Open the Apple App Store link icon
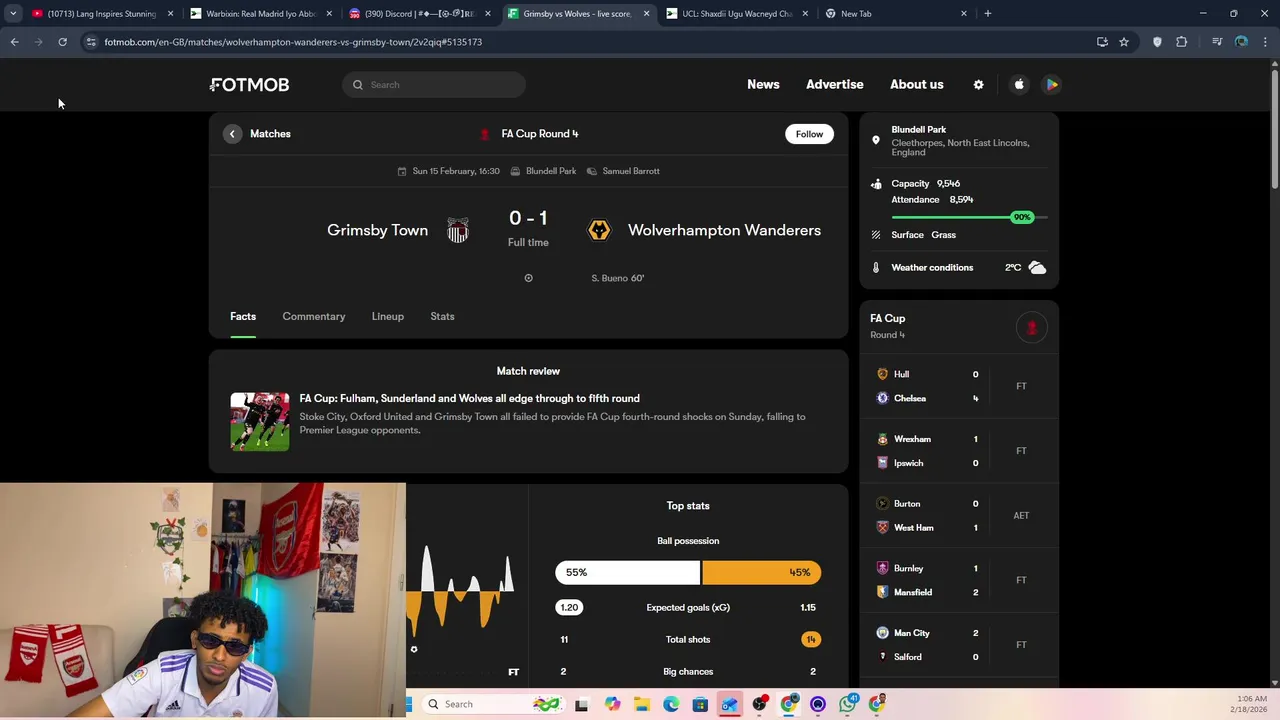This screenshot has height=720, width=1280. pyautogui.click(x=1019, y=85)
